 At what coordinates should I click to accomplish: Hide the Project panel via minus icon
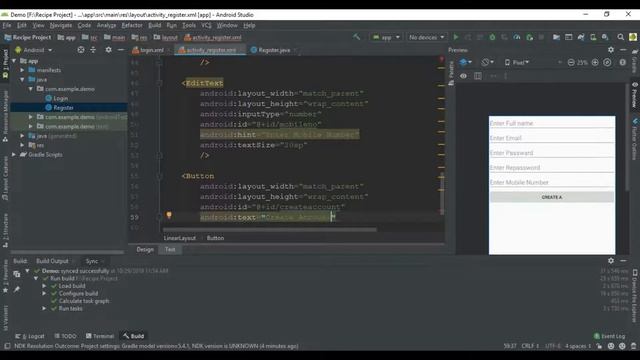120,50
